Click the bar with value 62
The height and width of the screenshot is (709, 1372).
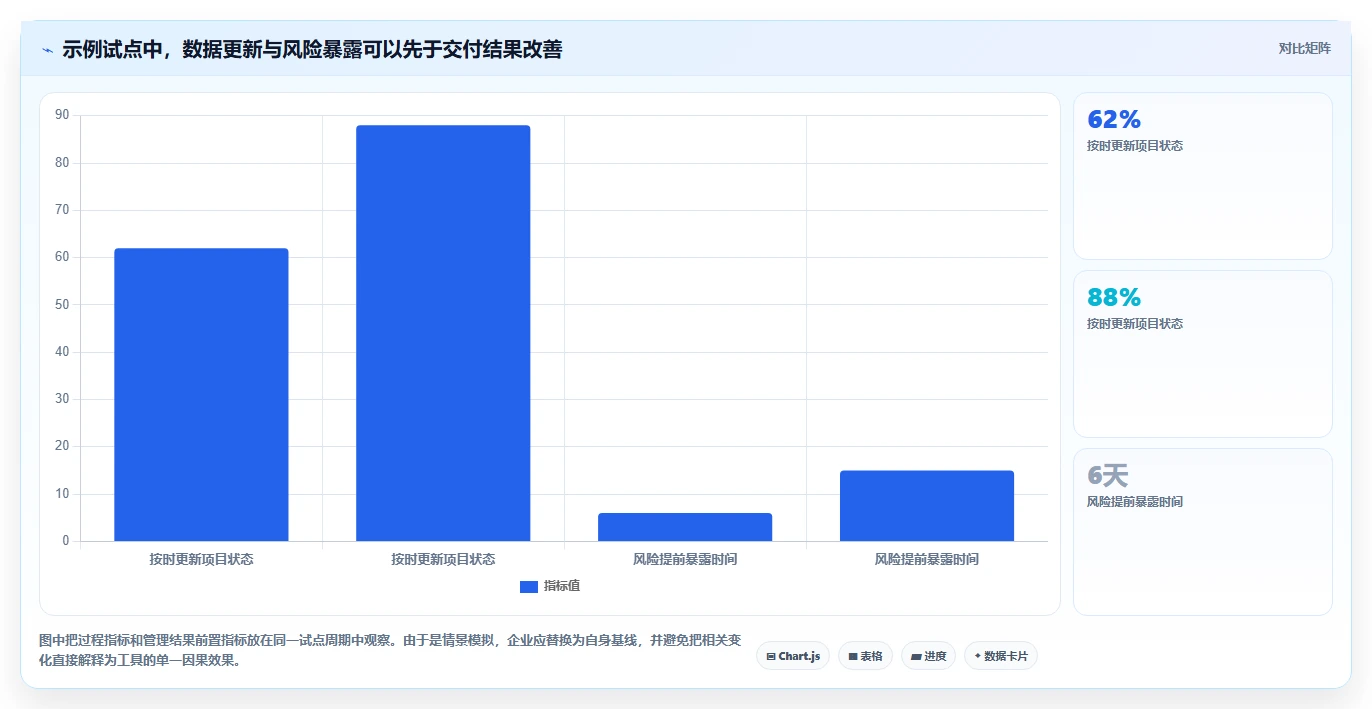(201, 395)
